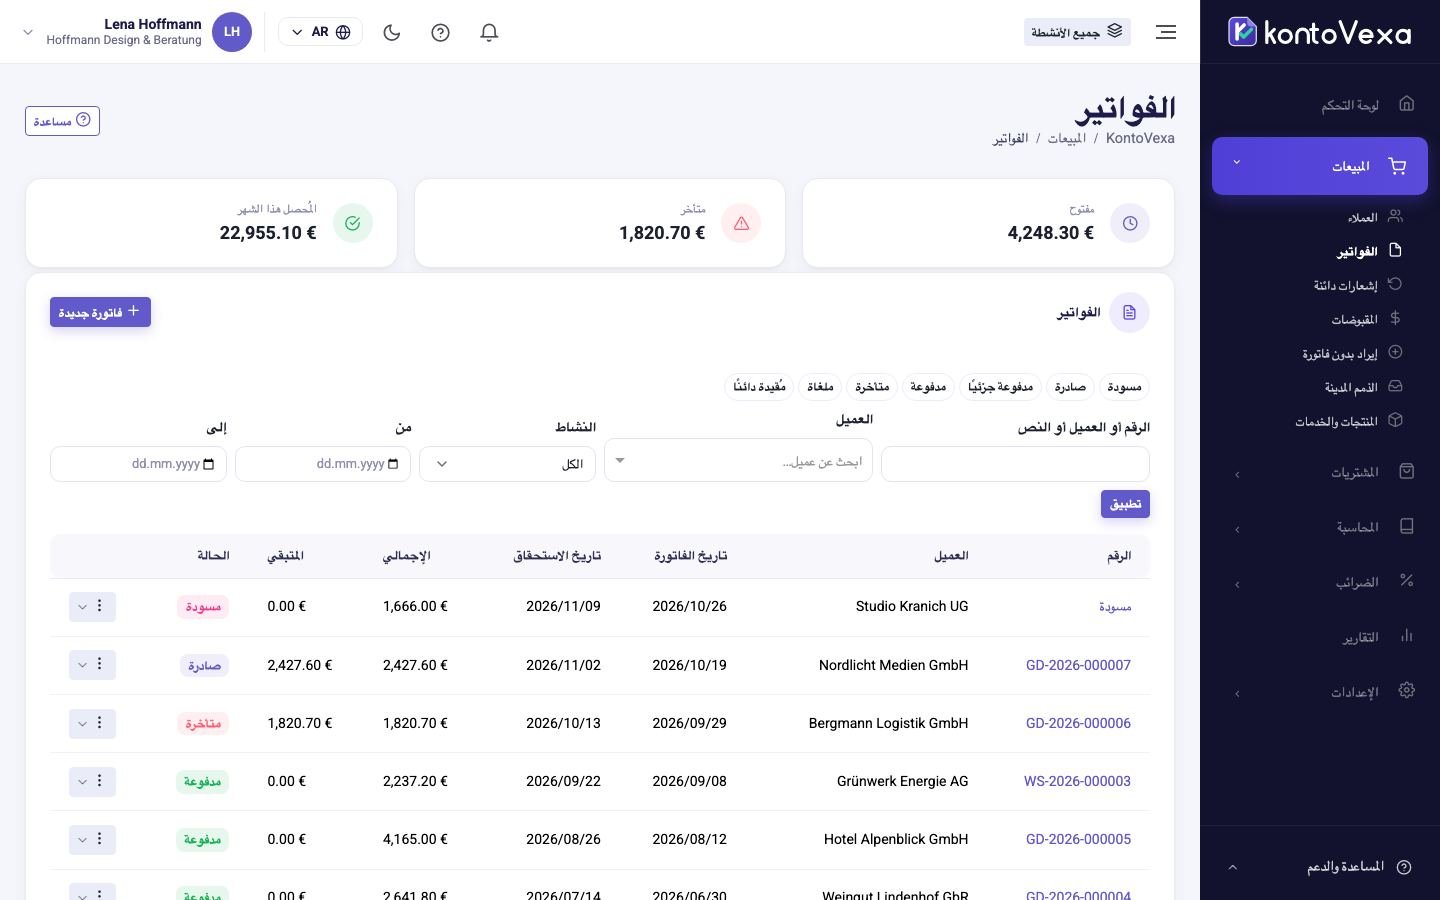
Task: Apply filters with تطبيق button
Action: point(1125,504)
